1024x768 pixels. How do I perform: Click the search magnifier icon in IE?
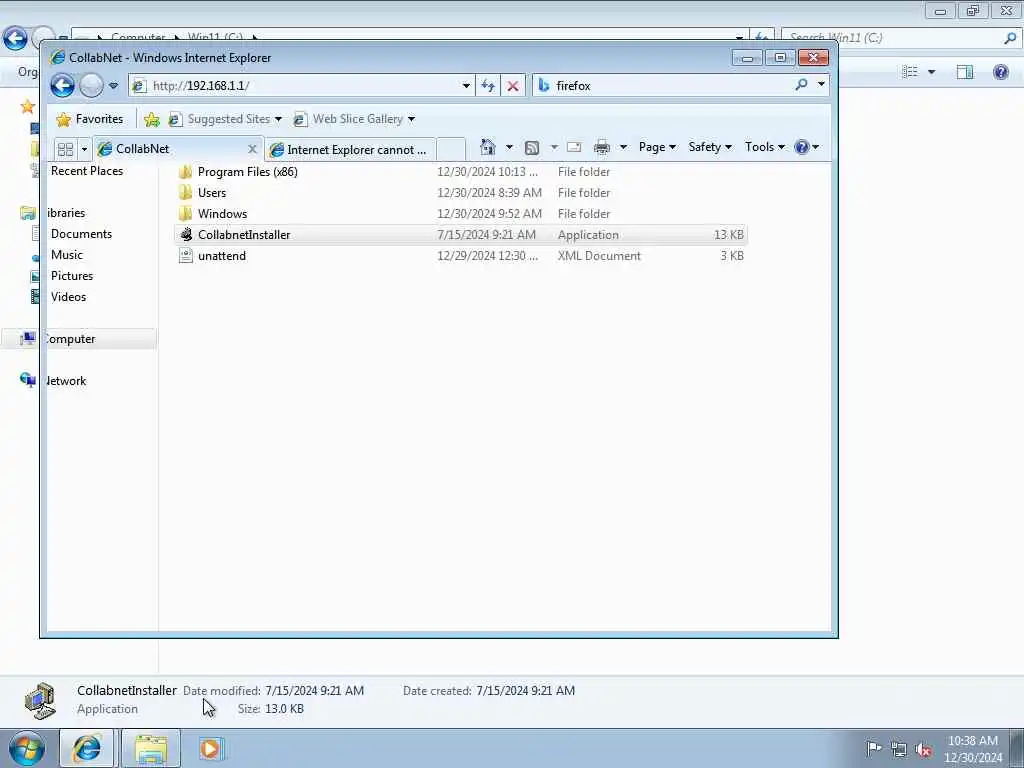point(802,85)
